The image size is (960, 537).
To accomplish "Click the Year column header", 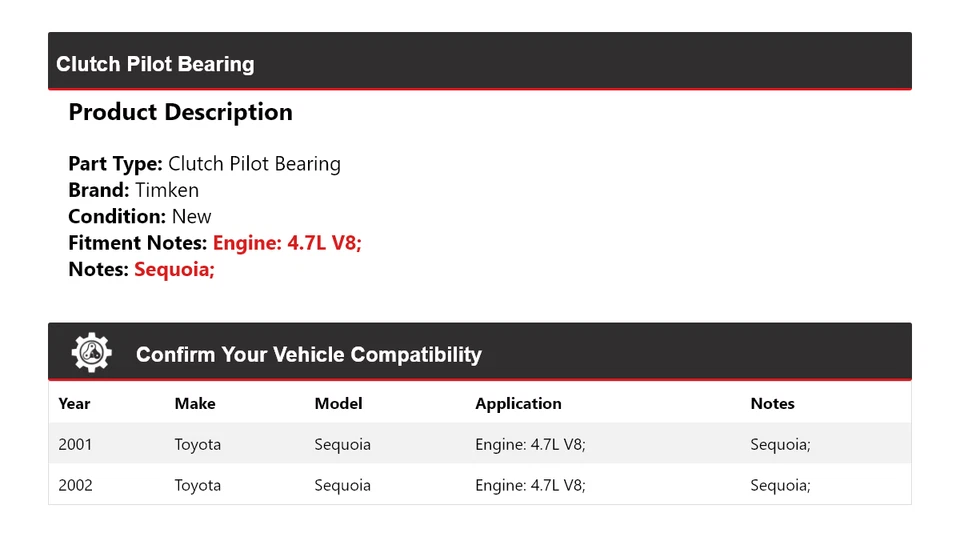I will point(74,404).
